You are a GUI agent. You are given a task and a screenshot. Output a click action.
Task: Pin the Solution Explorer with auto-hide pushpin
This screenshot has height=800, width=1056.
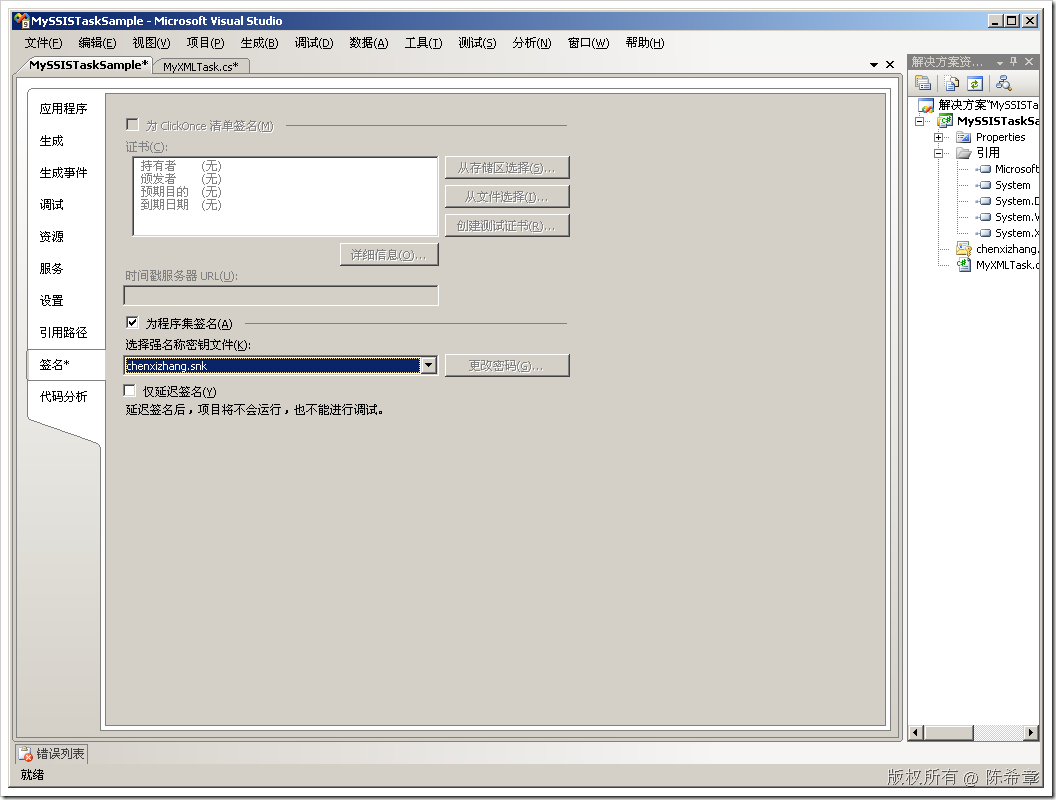pyautogui.click(x=1014, y=61)
